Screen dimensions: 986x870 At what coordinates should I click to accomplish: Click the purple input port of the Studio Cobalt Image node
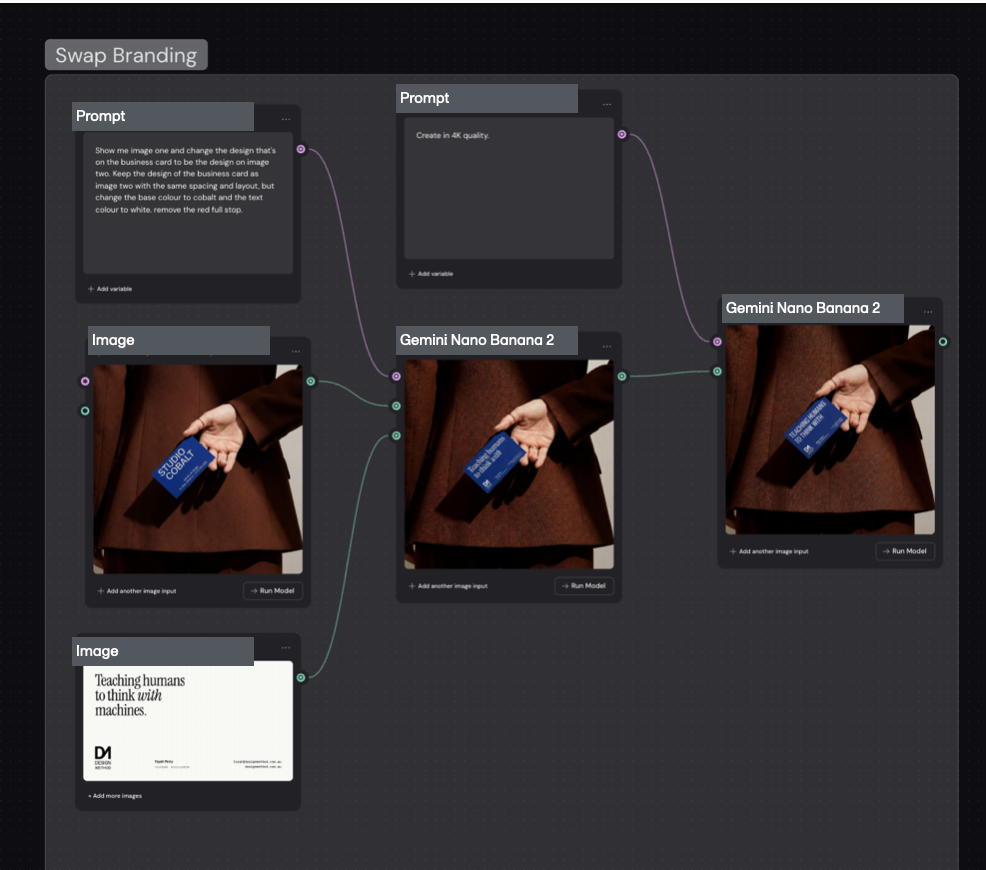pos(85,381)
